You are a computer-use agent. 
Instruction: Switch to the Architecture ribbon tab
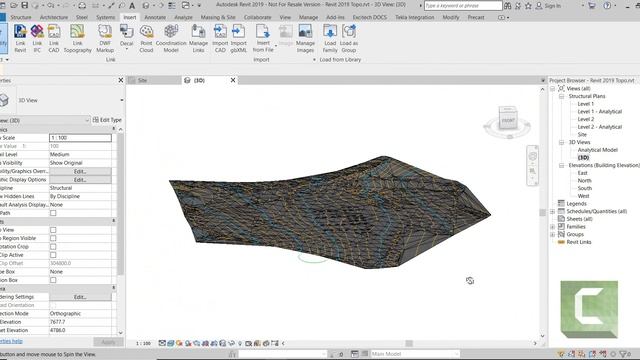tap(54, 18)
